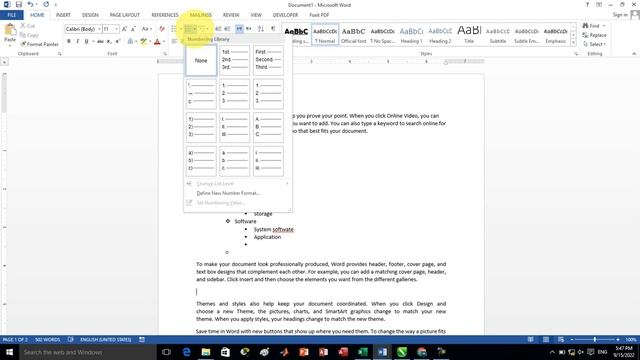
Task: Click the Find icon in Editing group
Action: pyautogui.click(x=585, y=26)
